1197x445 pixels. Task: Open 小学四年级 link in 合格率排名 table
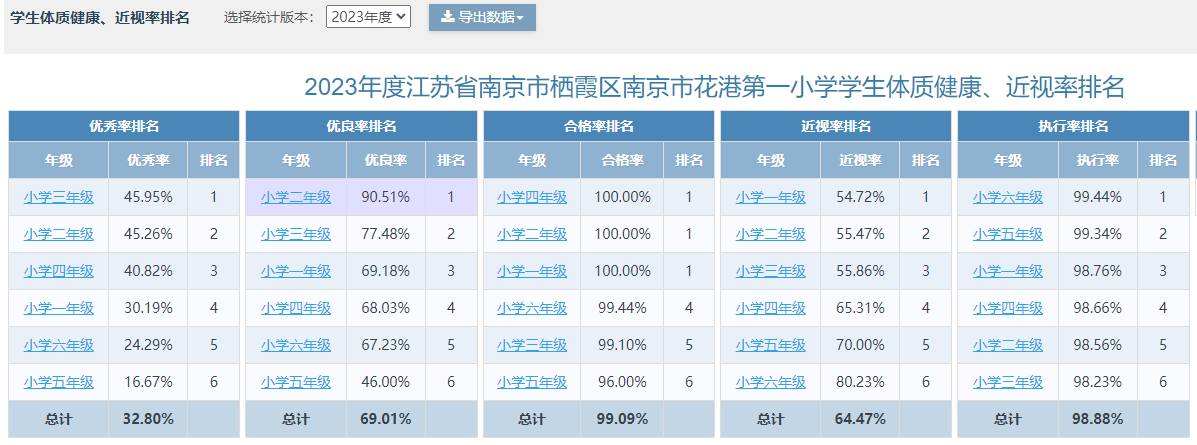[x=532, y=197]
